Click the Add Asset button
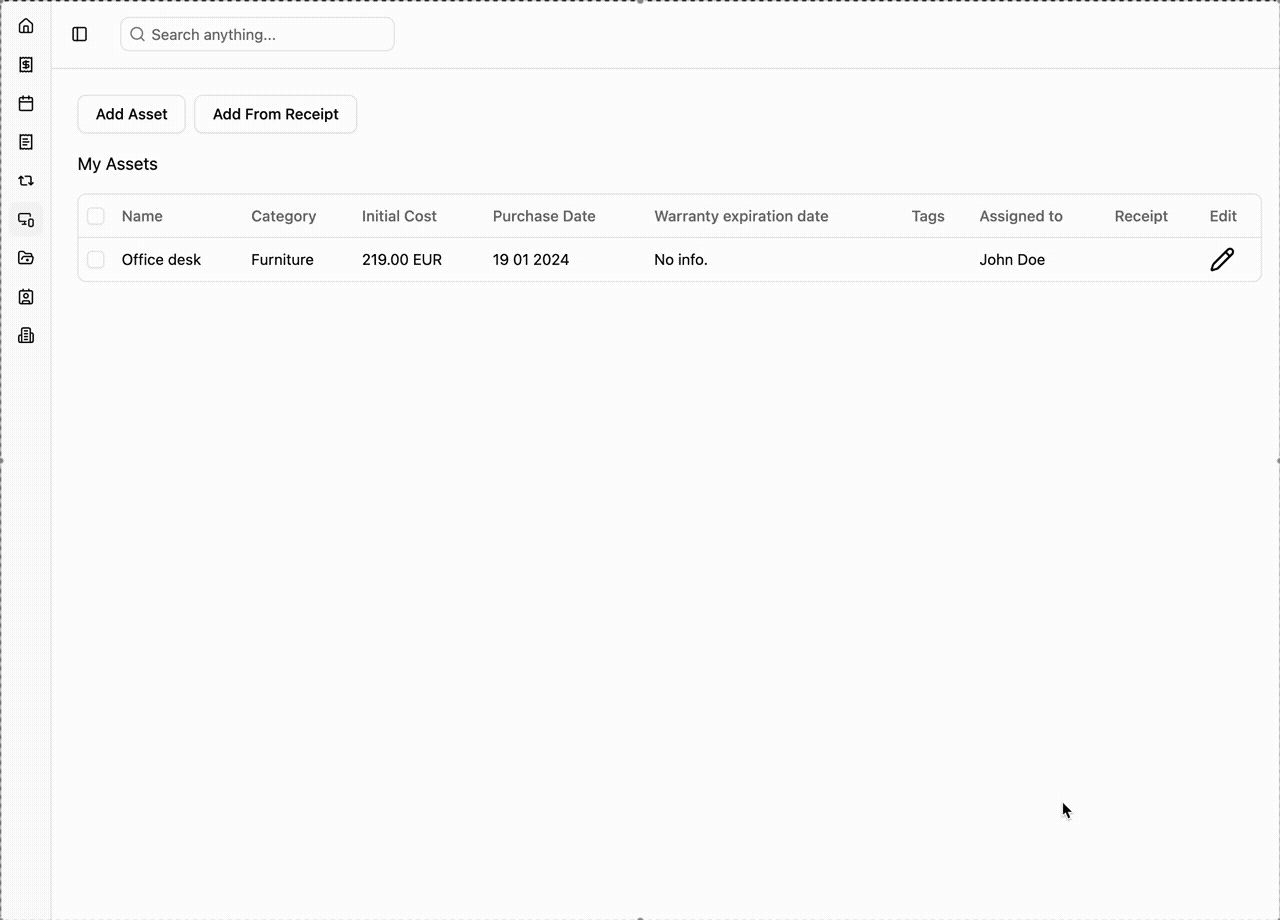Viewport: 1280px width, 920px height. (131, 114)
